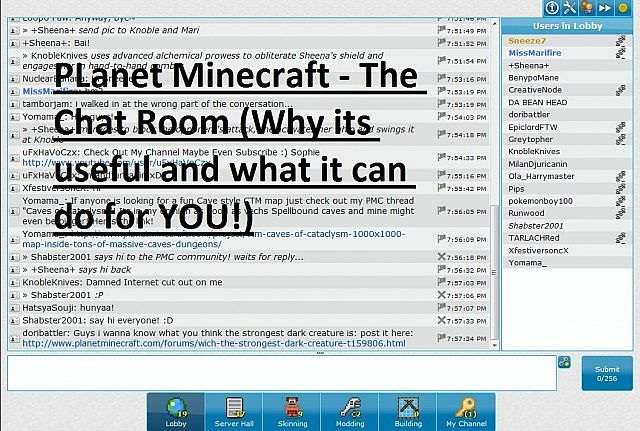The height and width of the screenshot is (431, 640).
Task: Click user icon left of 'KnobleKnives: Damned Internet'
Action: point(14,283)
